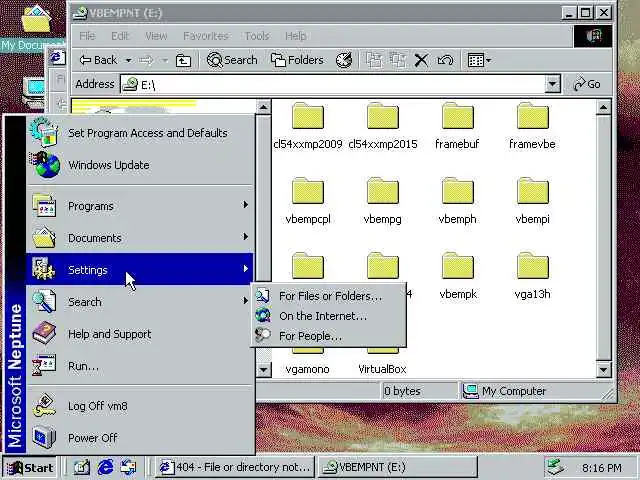
Task: Open Set Program Access and Defaults
Action: coord(140,133)
